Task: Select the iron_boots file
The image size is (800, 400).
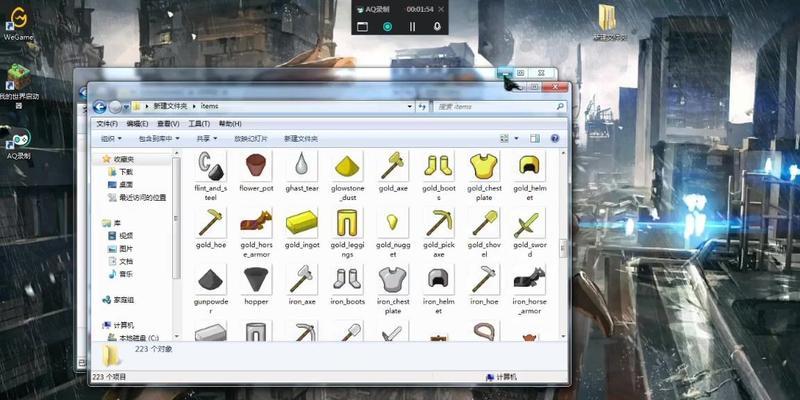Action: [x=347, y=279]
